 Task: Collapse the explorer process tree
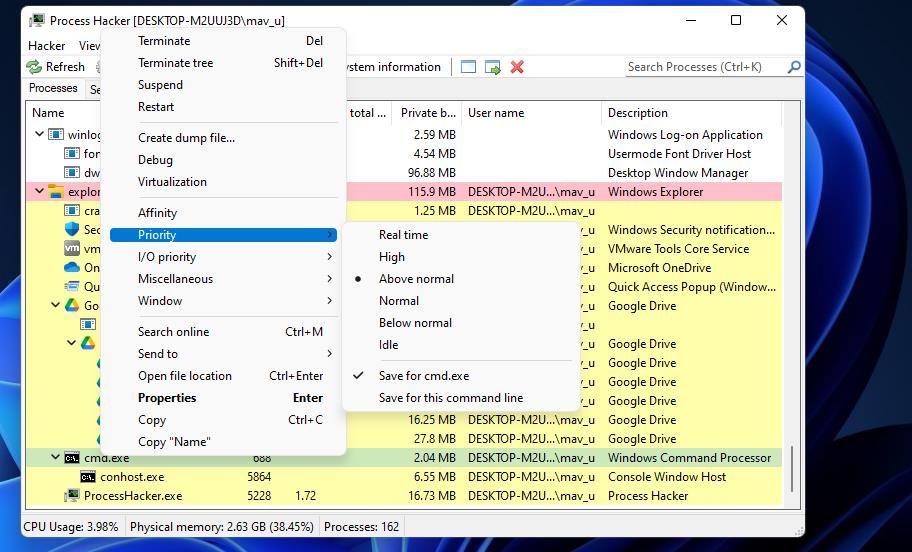tap(40, 191)
